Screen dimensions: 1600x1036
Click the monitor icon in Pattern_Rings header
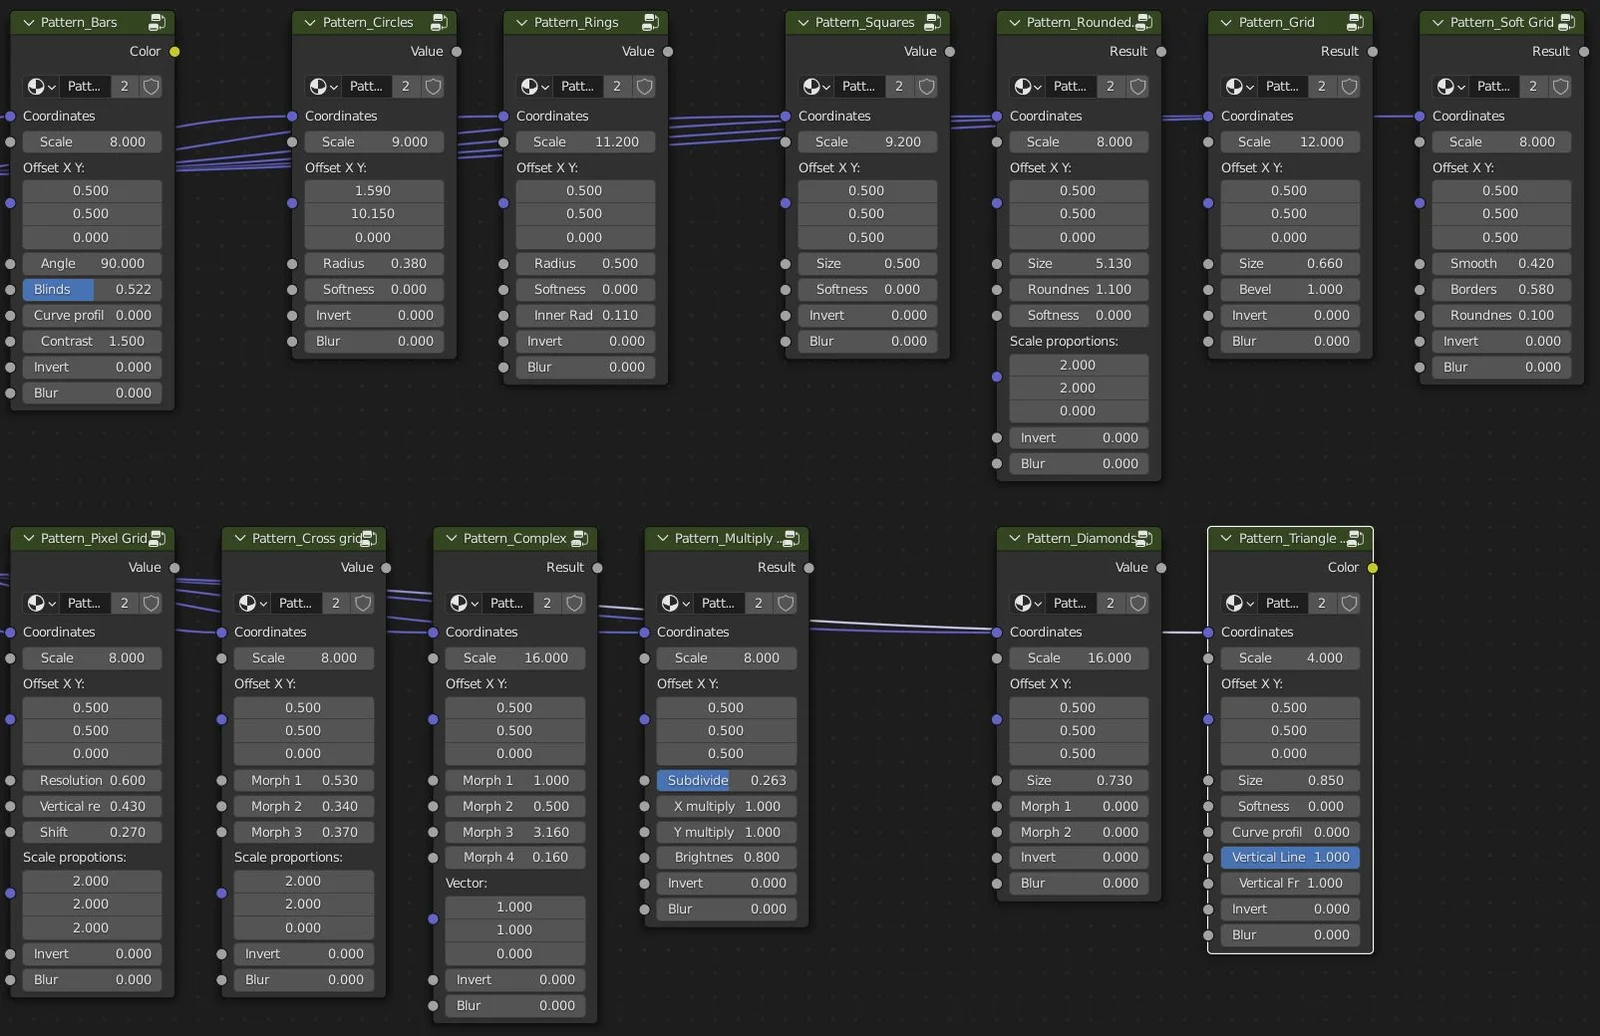tap(650, 21)
